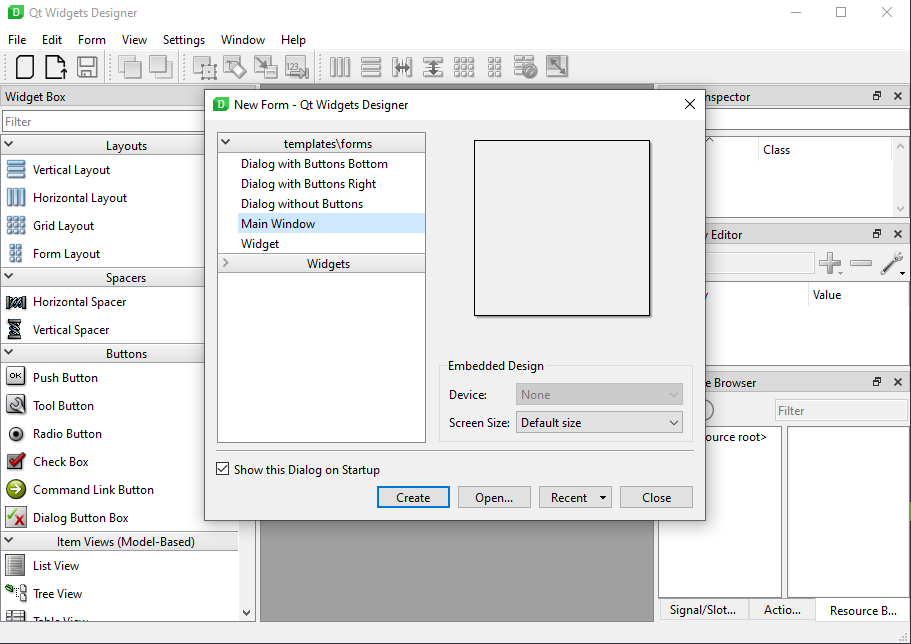Viewport: 911px width, 644px height.
Task: Activate the Edit Widgets mode icon
Action: [x=205, y=67]
